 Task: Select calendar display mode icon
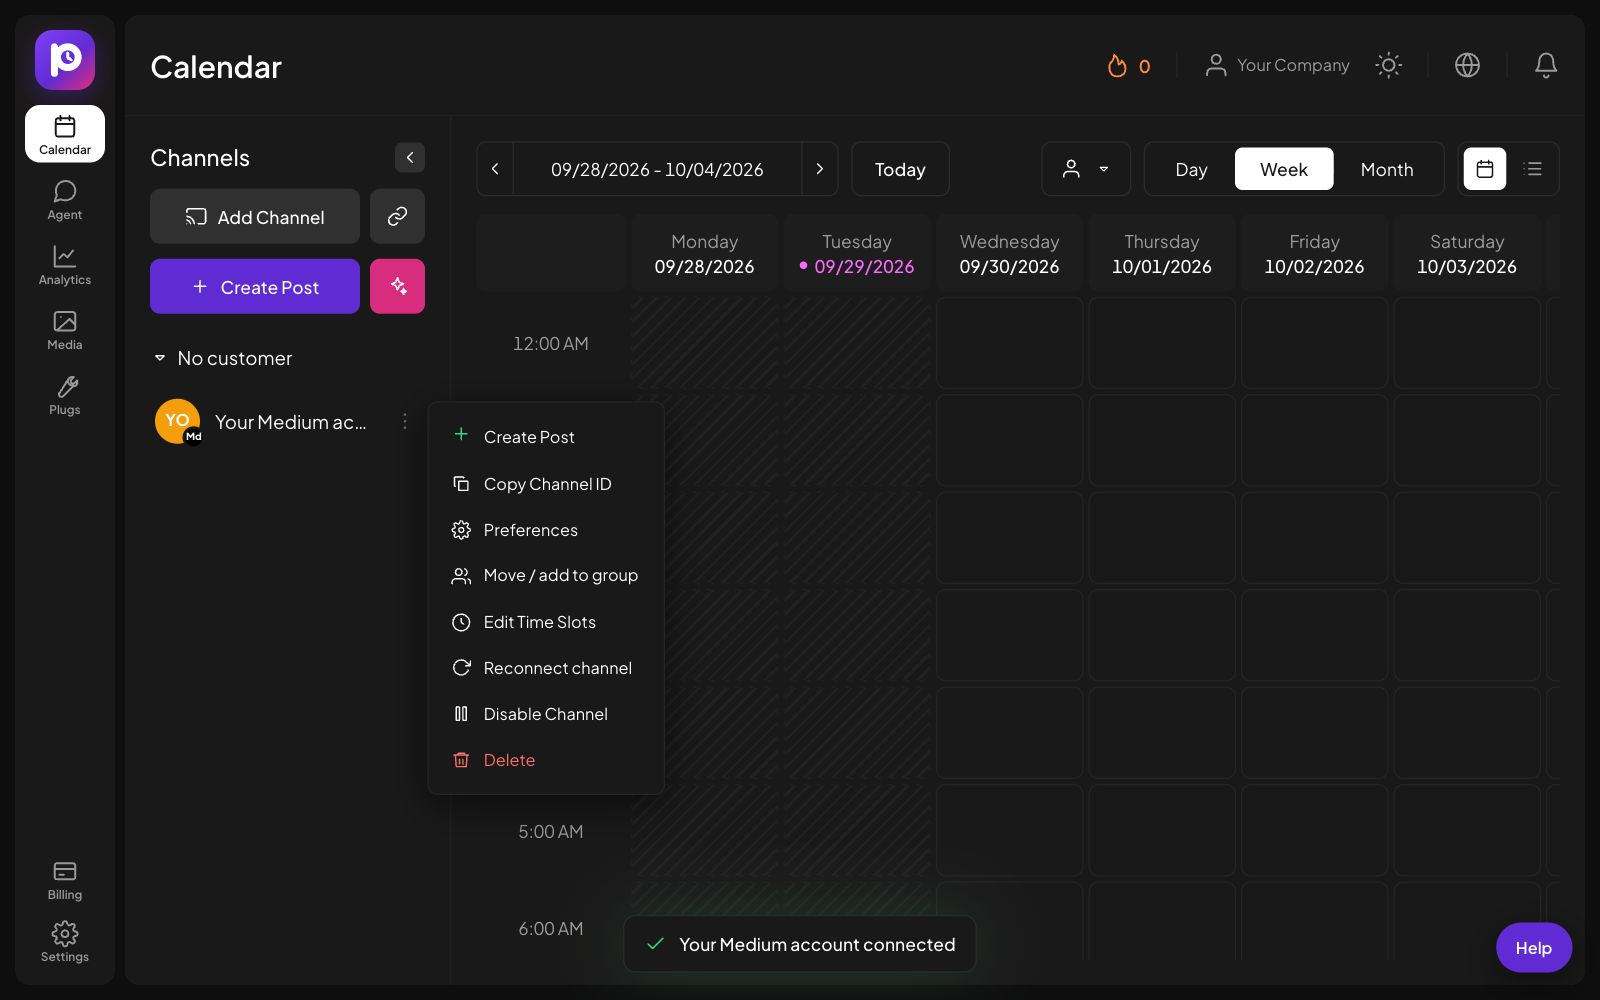[x=1485, y=169]
